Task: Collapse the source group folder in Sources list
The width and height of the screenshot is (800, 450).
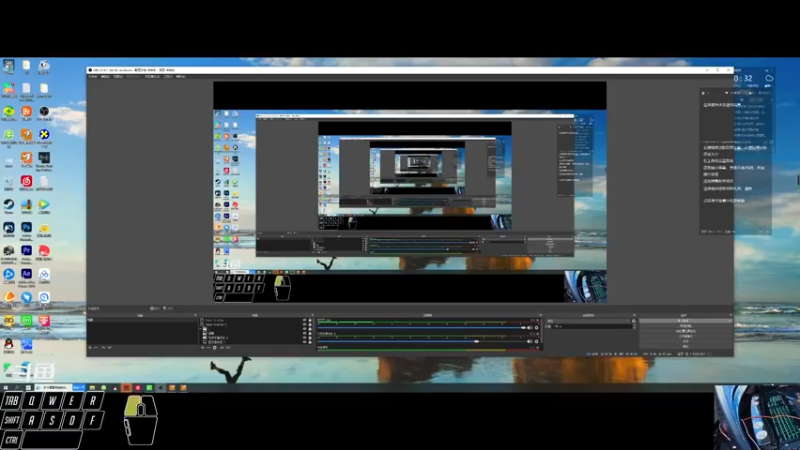Action: point(200,328)
